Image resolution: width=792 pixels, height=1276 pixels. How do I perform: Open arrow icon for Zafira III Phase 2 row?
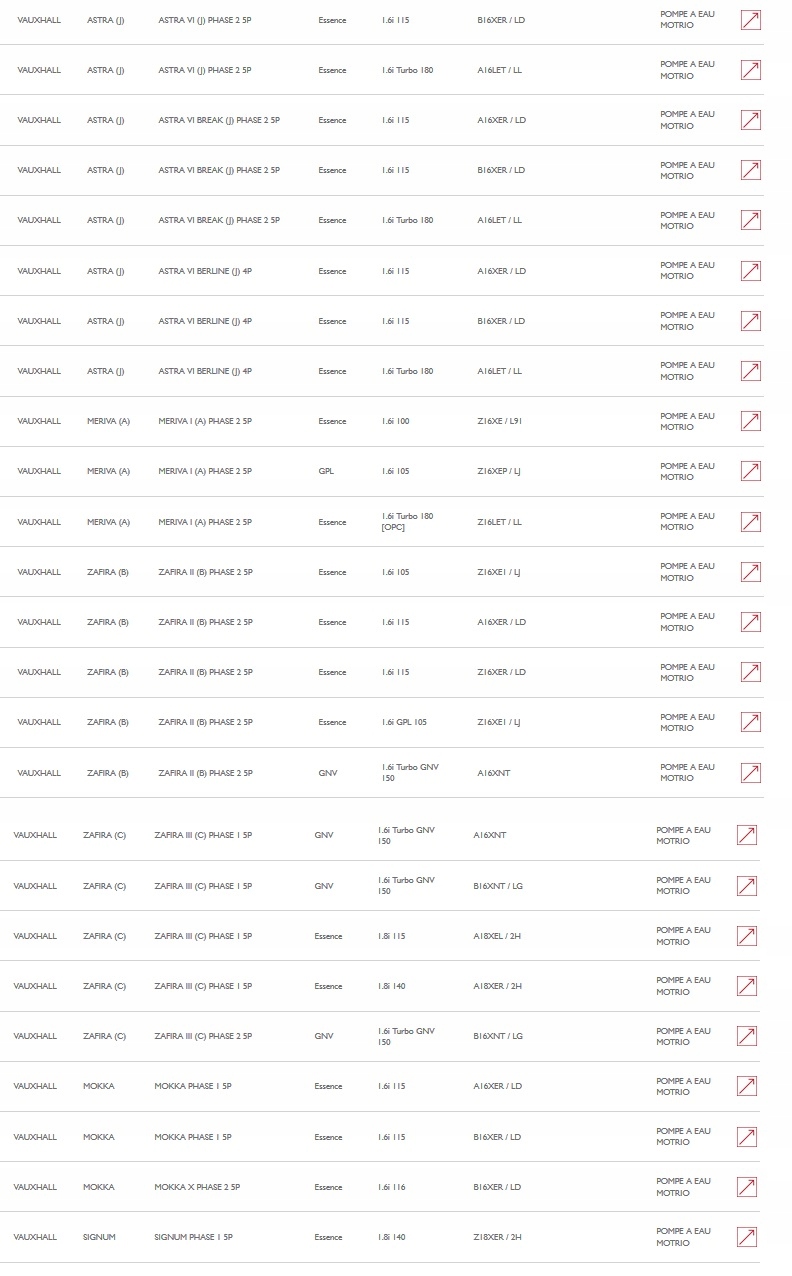(x=746, y=1036)
